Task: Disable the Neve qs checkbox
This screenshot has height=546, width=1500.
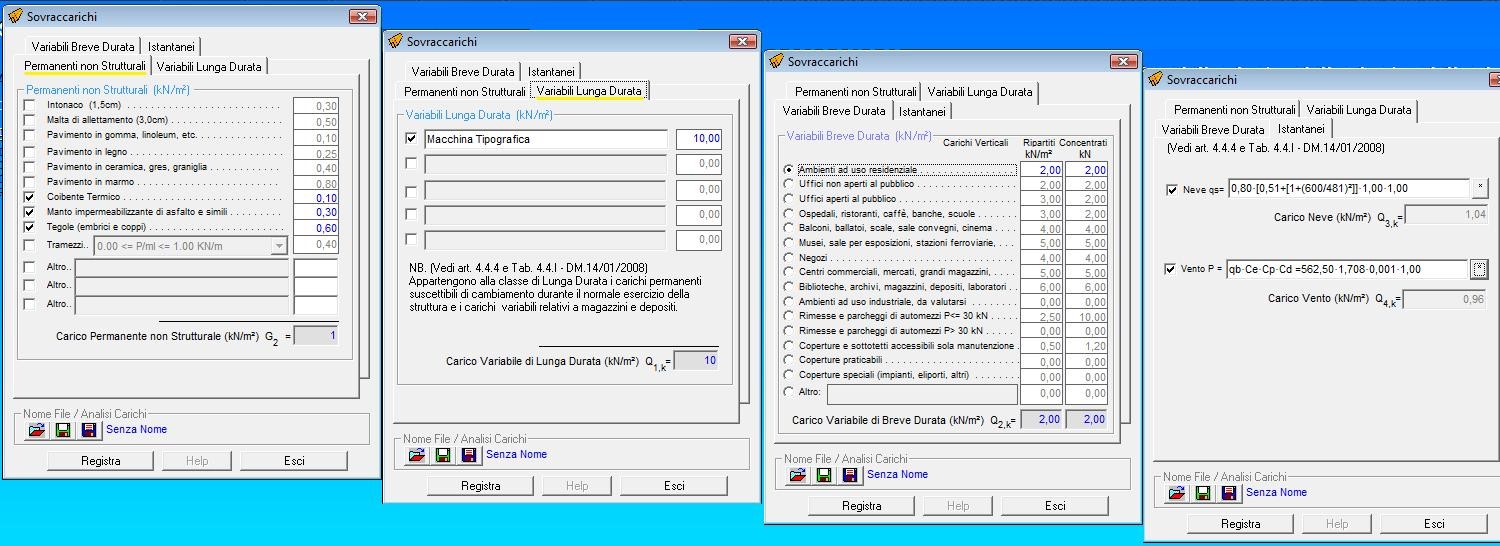Action: coord(1172,189)
